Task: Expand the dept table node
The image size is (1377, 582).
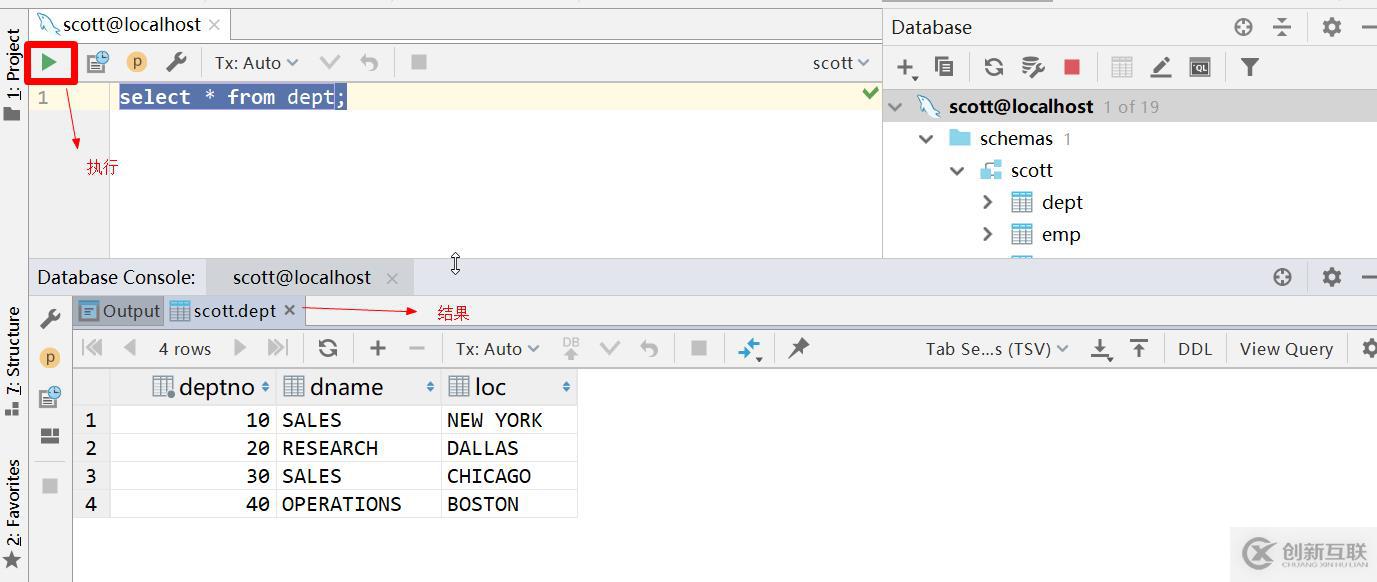Action: point(988,202)
